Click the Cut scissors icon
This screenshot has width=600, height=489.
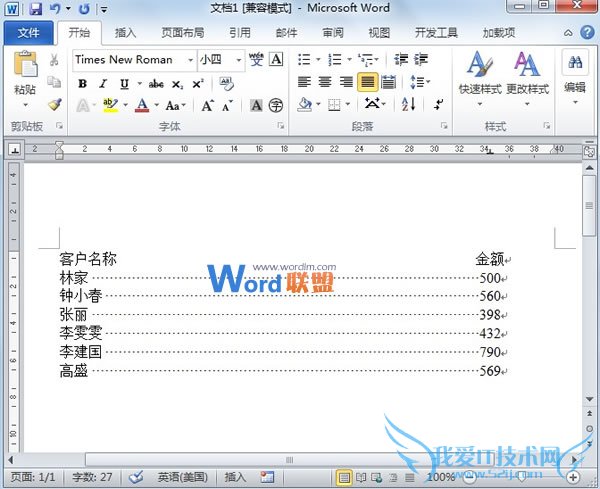[x=54, y=60]
